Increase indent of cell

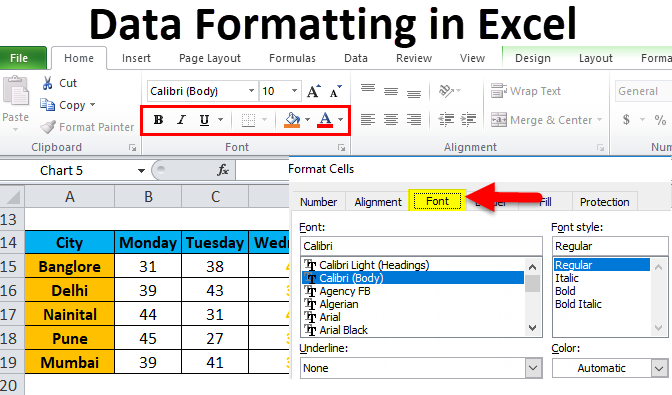pyautogui.click(x=468, y=120)
